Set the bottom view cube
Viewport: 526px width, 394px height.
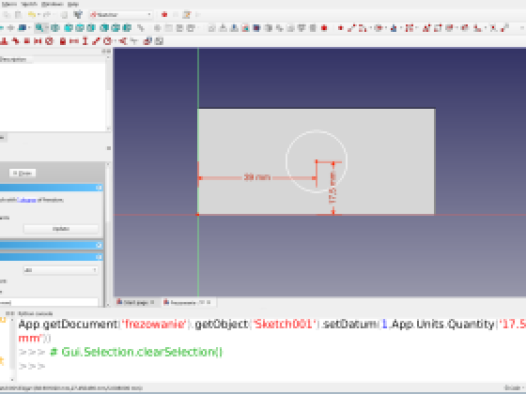tap(116, 28)
